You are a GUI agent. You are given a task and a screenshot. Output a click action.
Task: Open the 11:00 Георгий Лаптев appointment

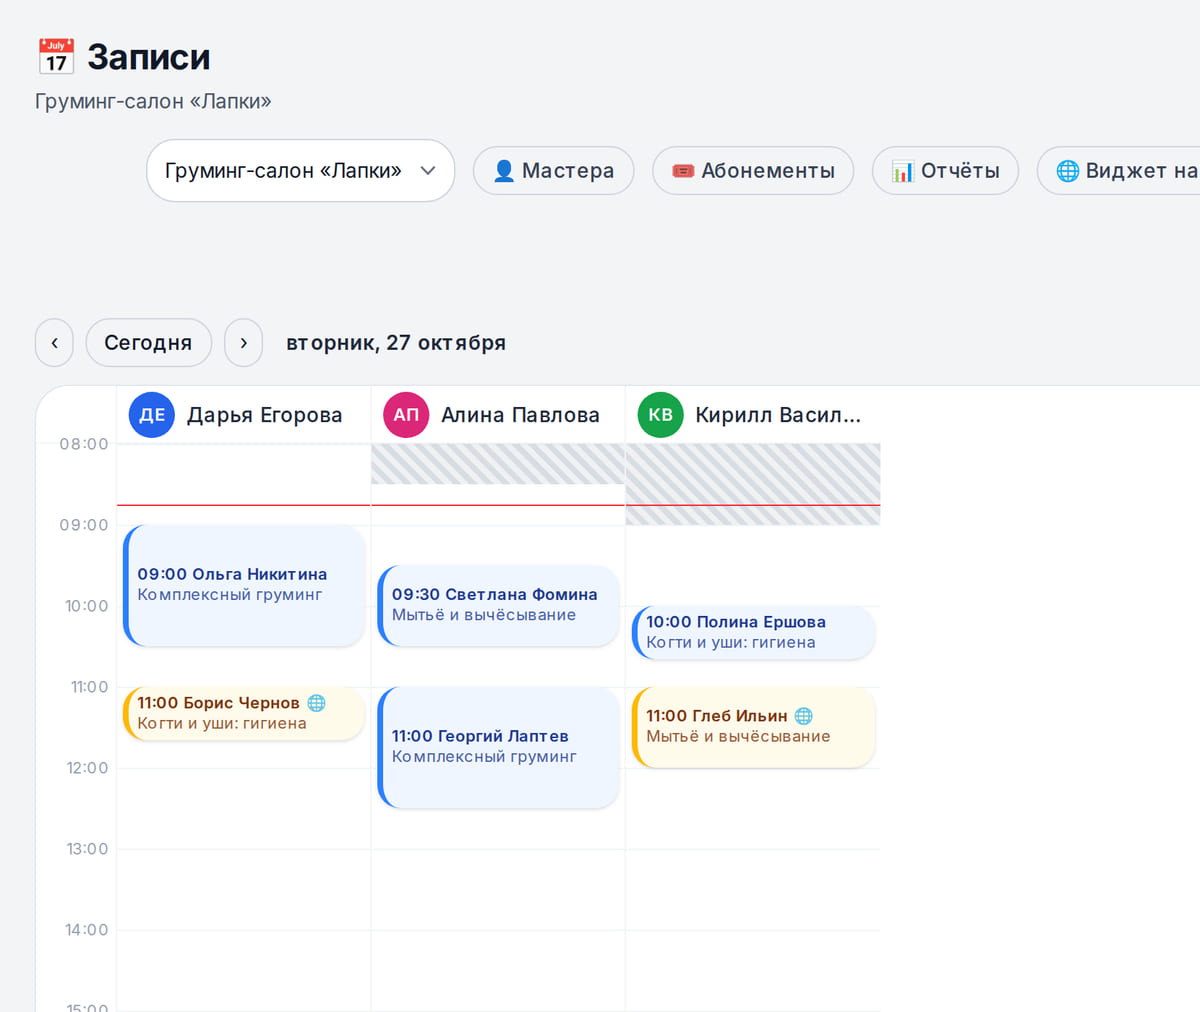pos(498,748)
